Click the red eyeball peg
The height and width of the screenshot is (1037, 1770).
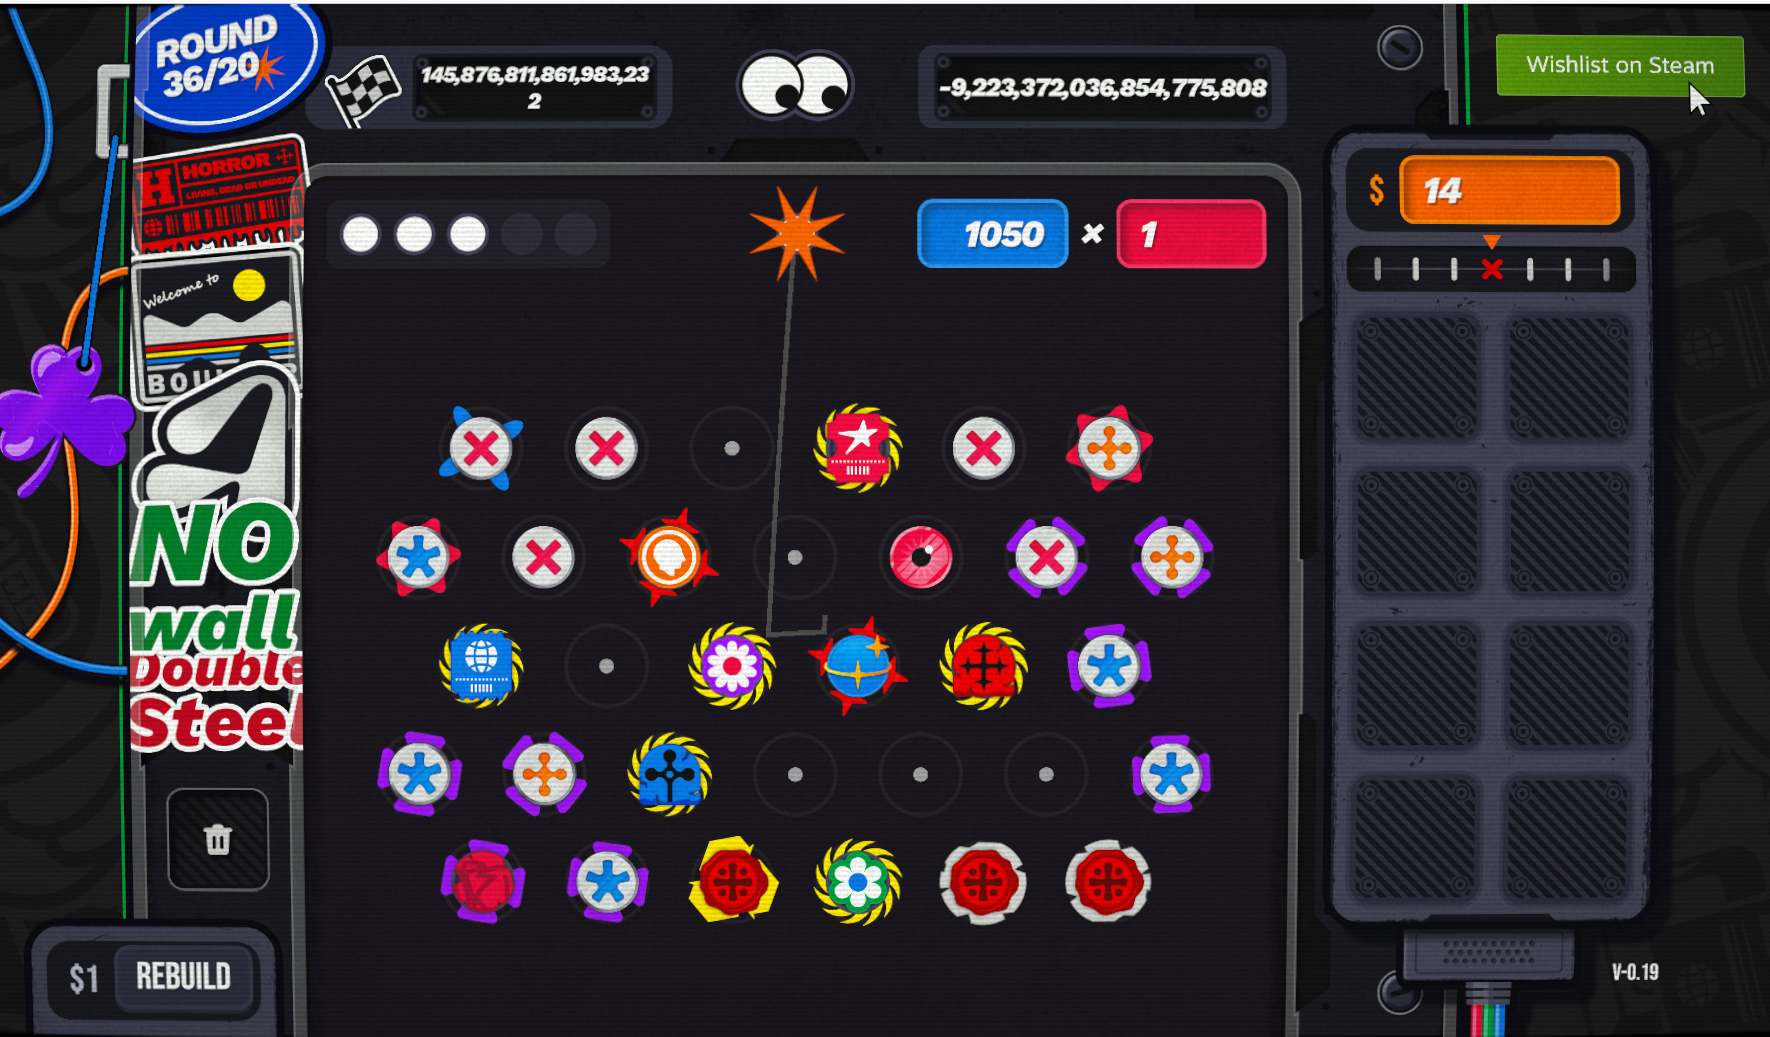tap(920, 556)
